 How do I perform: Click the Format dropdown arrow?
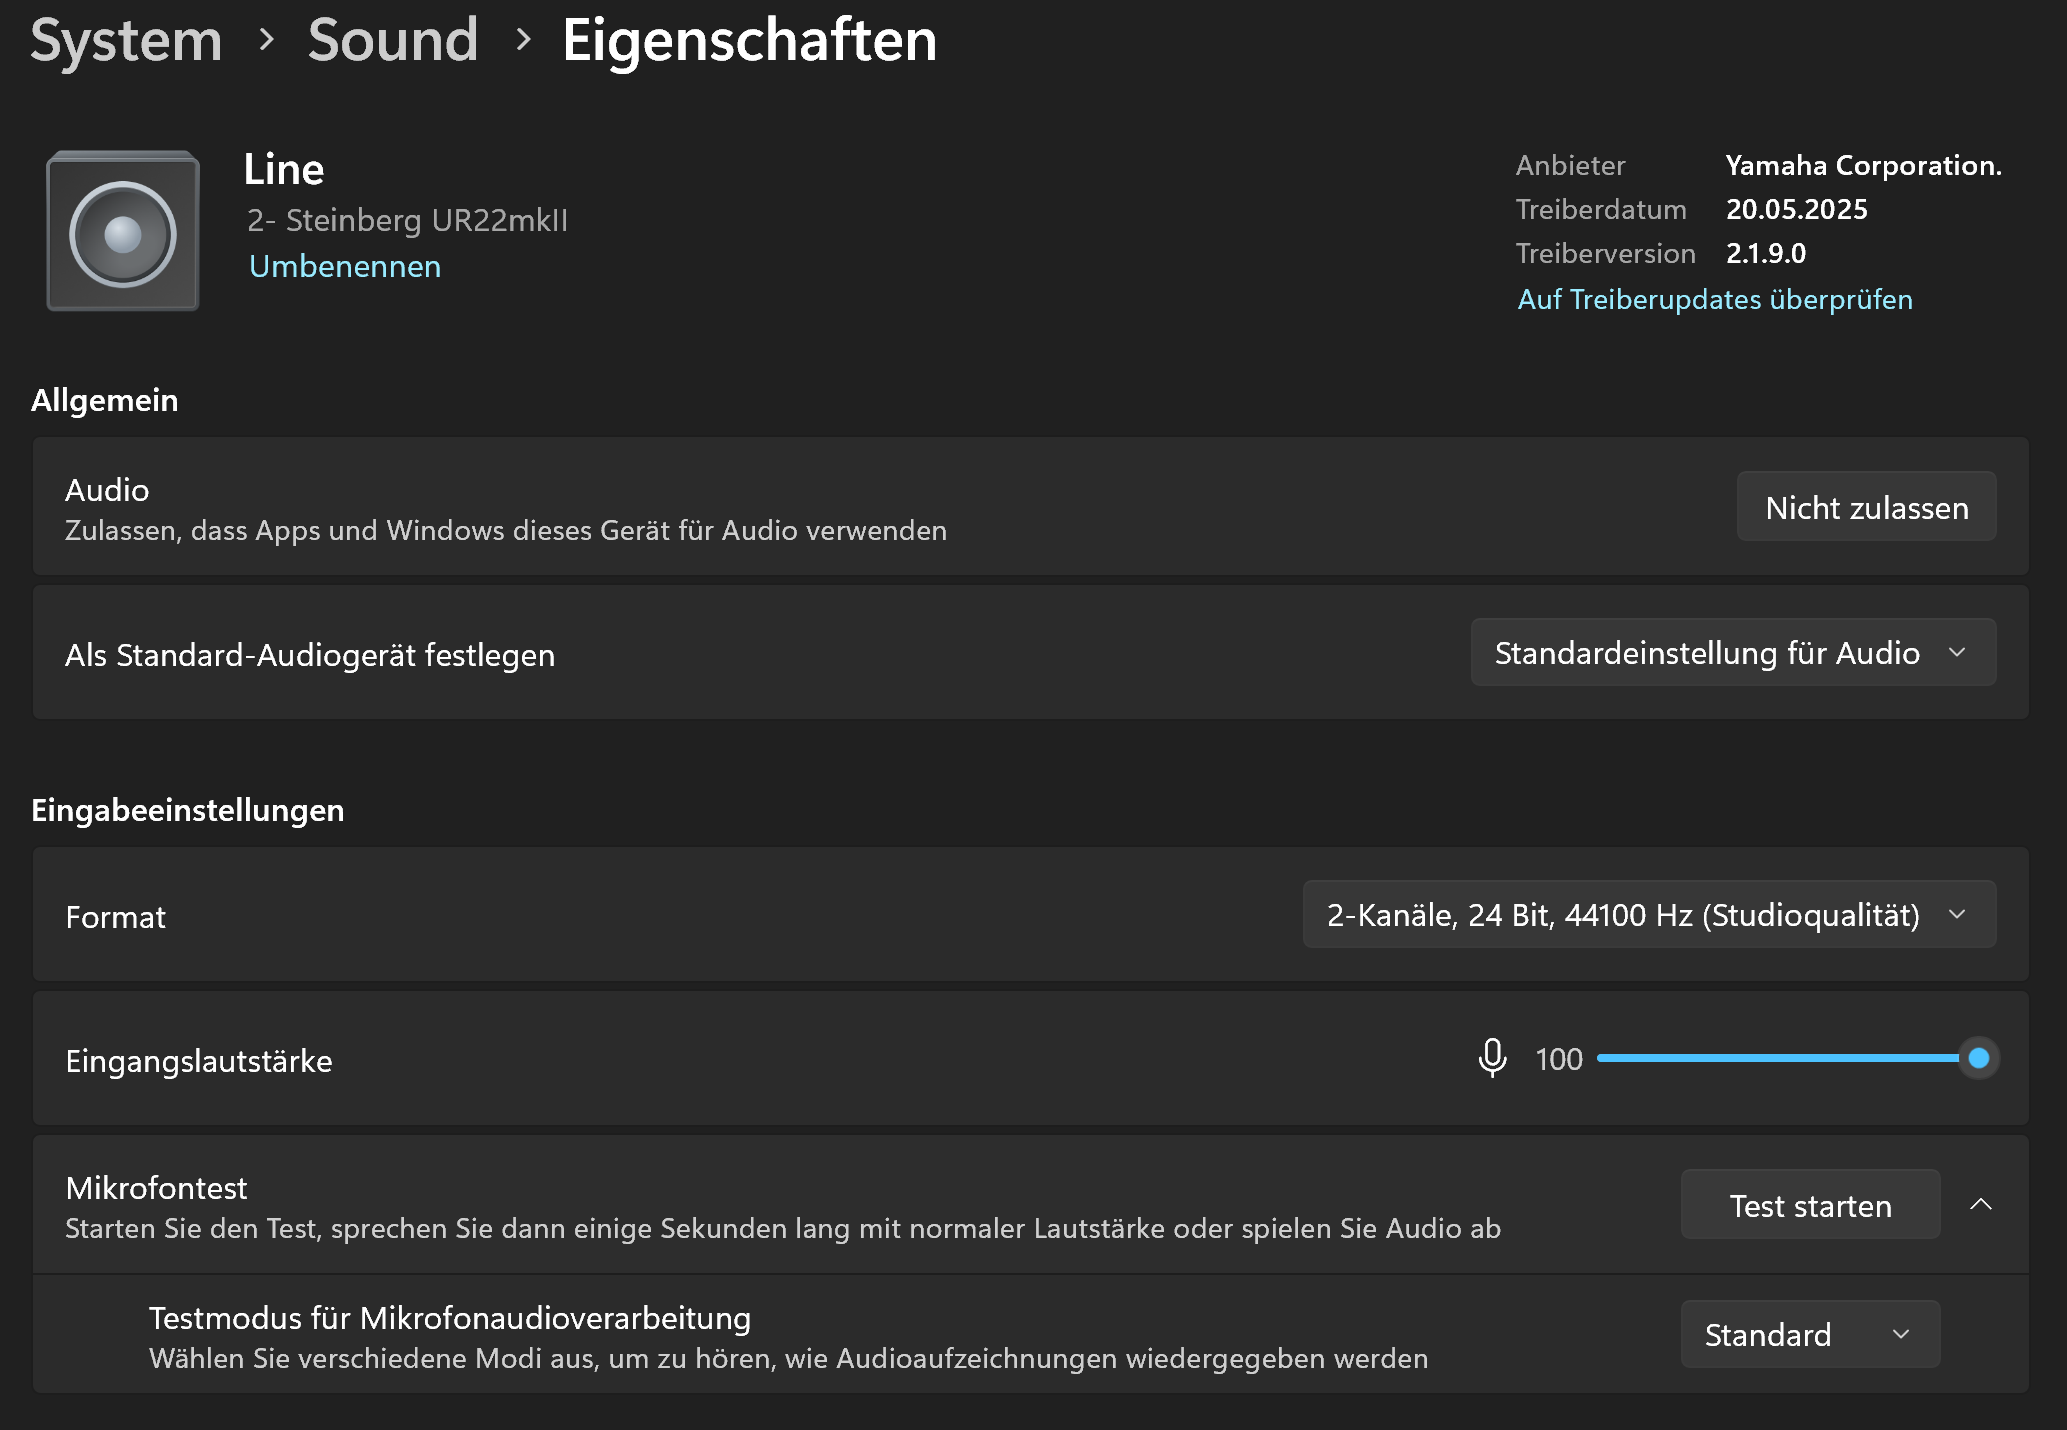click(1957, 915)
